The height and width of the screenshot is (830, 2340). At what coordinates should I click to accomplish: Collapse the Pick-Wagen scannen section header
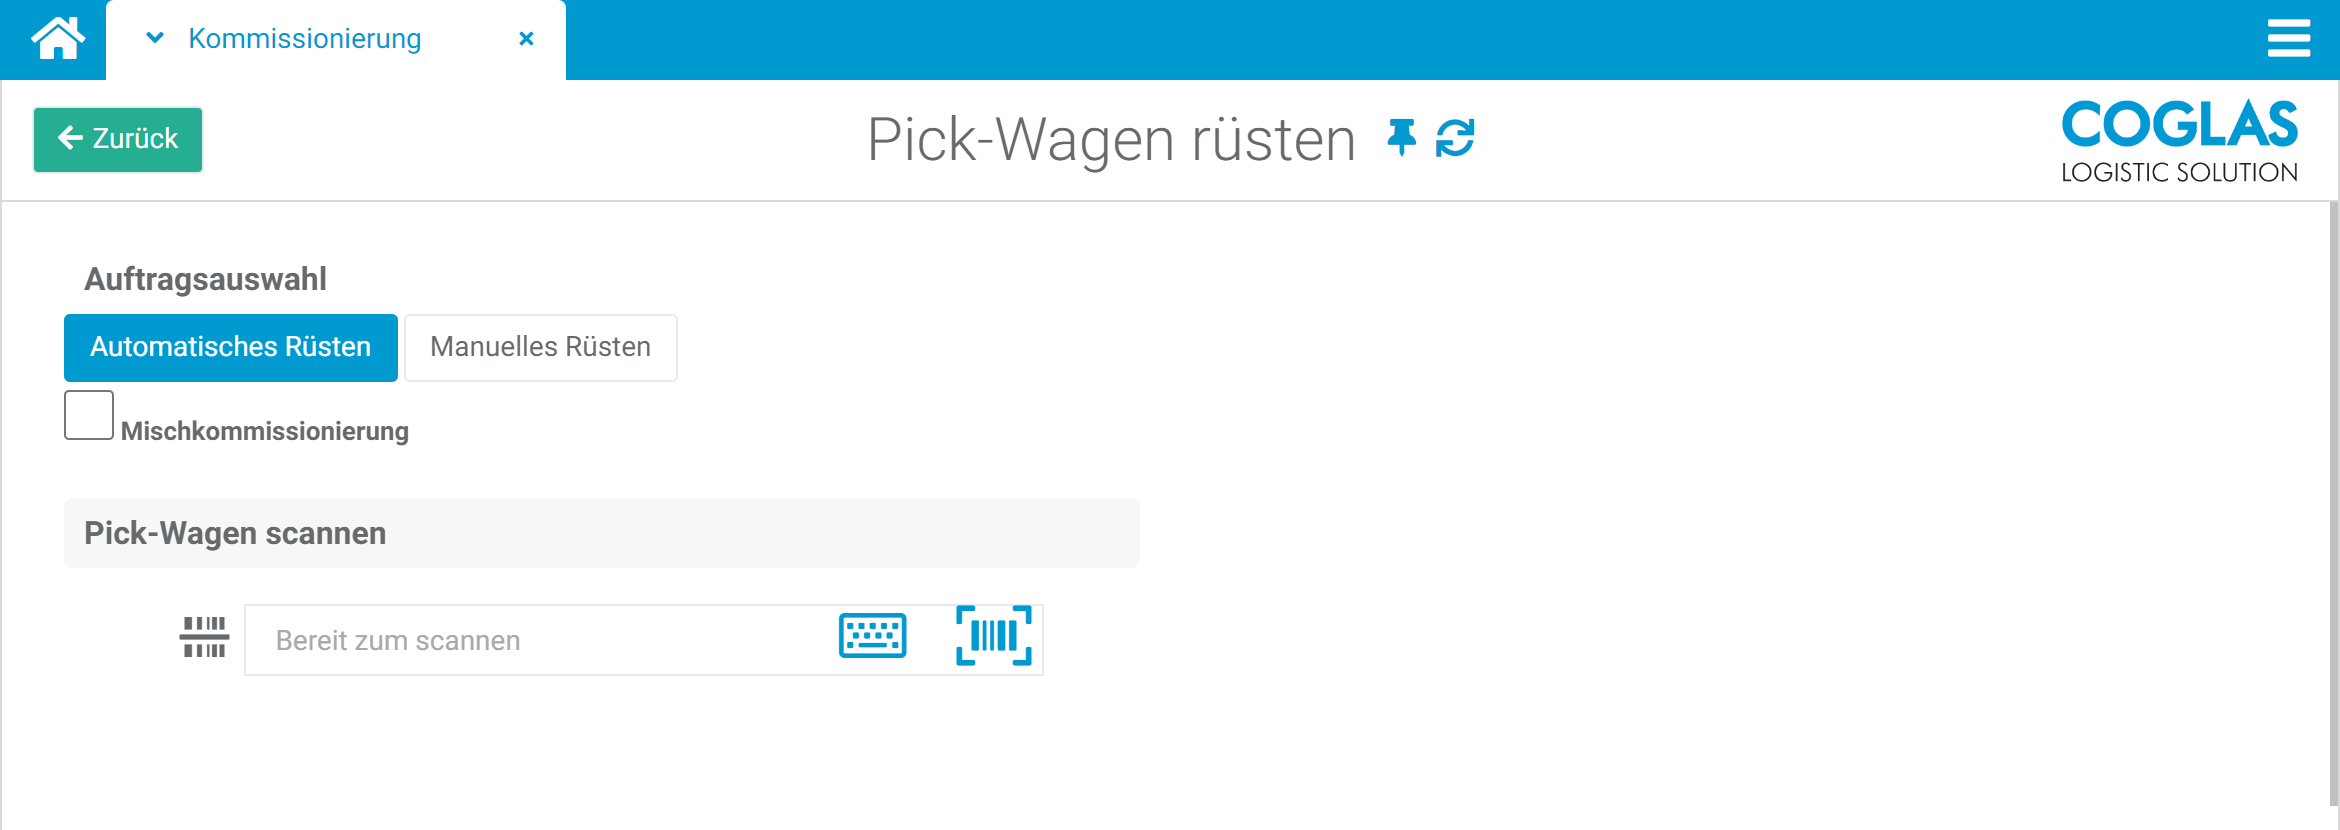[x=601, y=533]
